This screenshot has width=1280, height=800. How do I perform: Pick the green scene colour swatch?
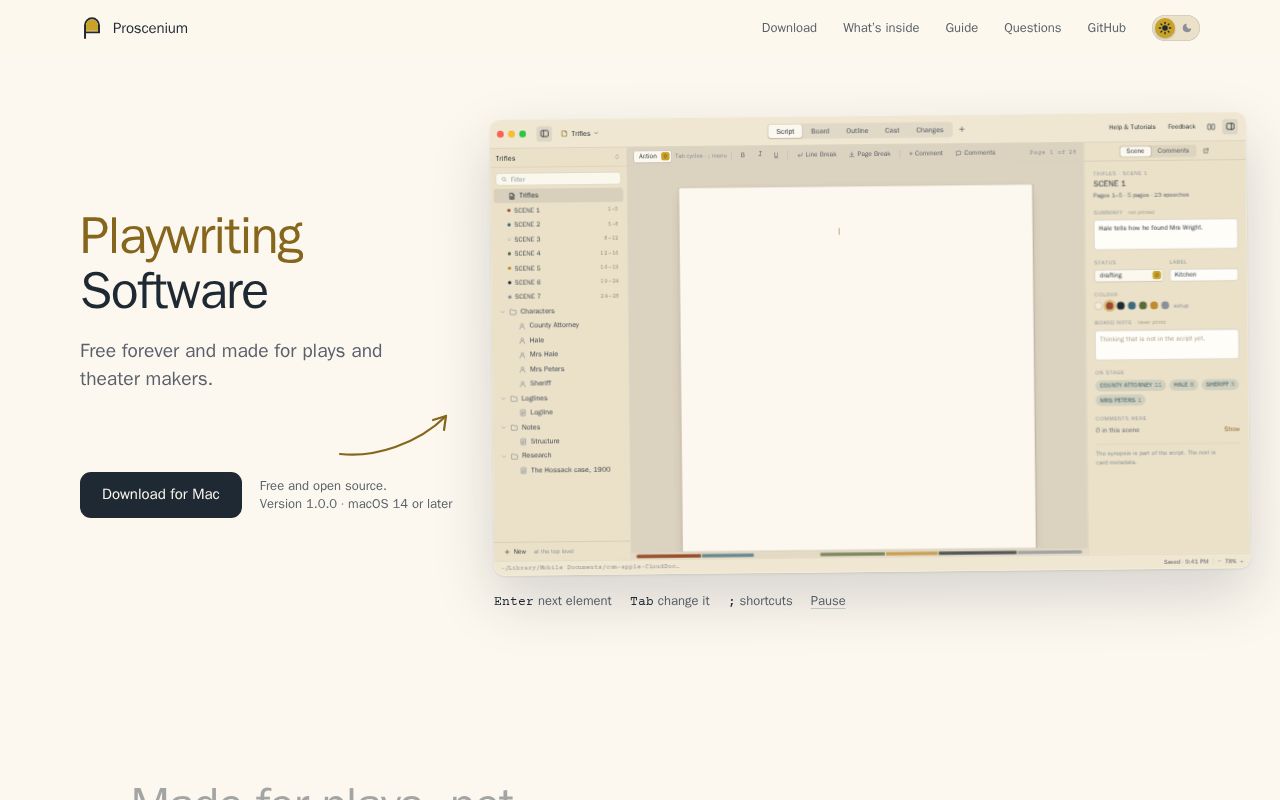(1143, 306)
